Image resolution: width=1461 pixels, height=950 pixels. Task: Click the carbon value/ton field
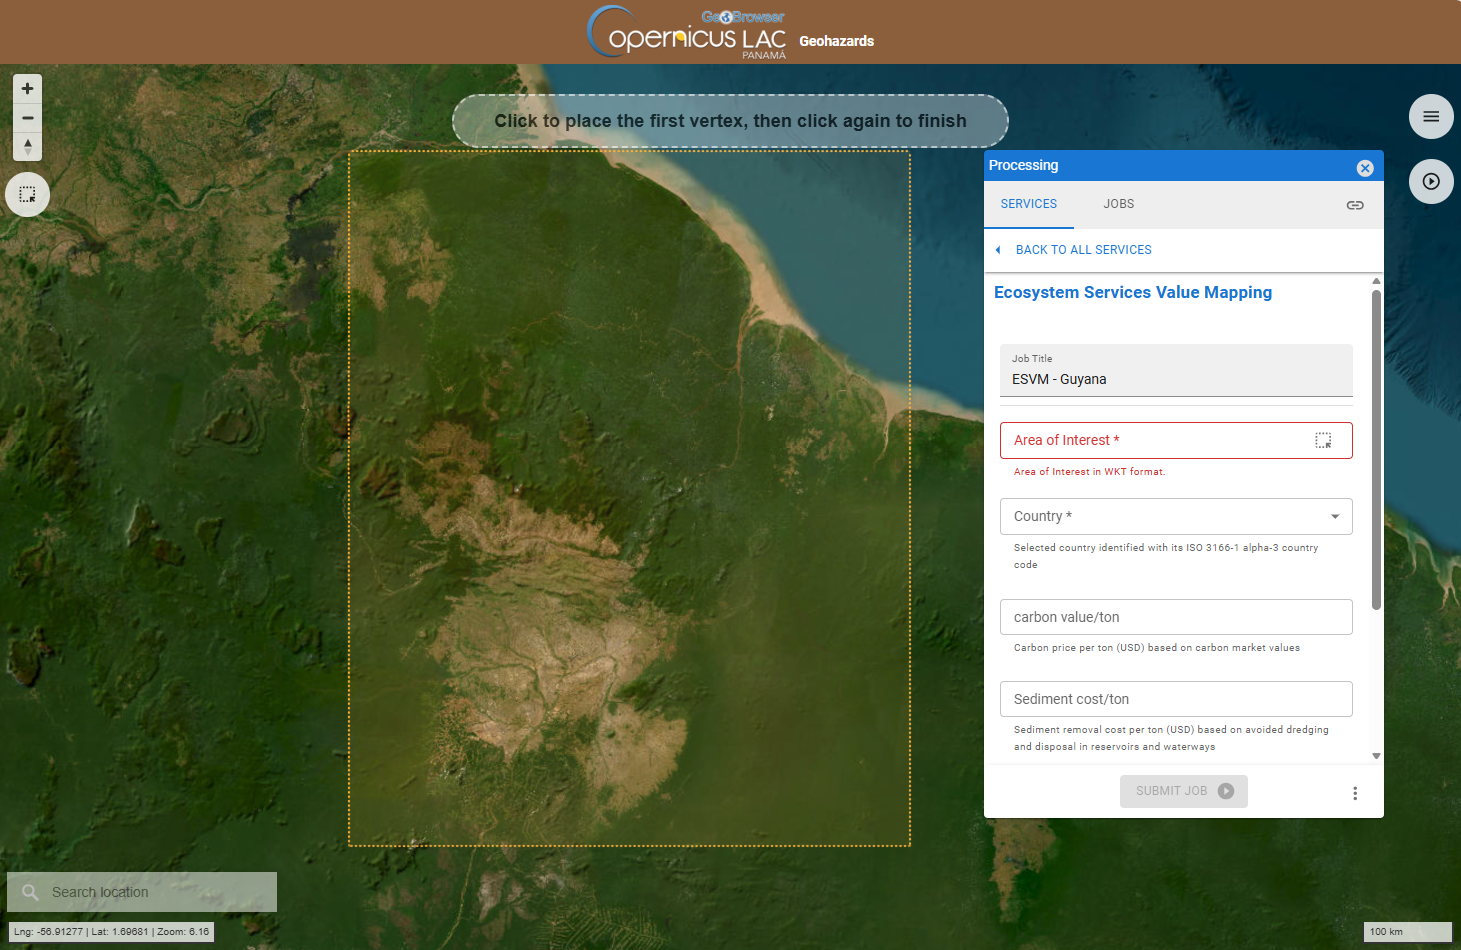[1176, 617]
